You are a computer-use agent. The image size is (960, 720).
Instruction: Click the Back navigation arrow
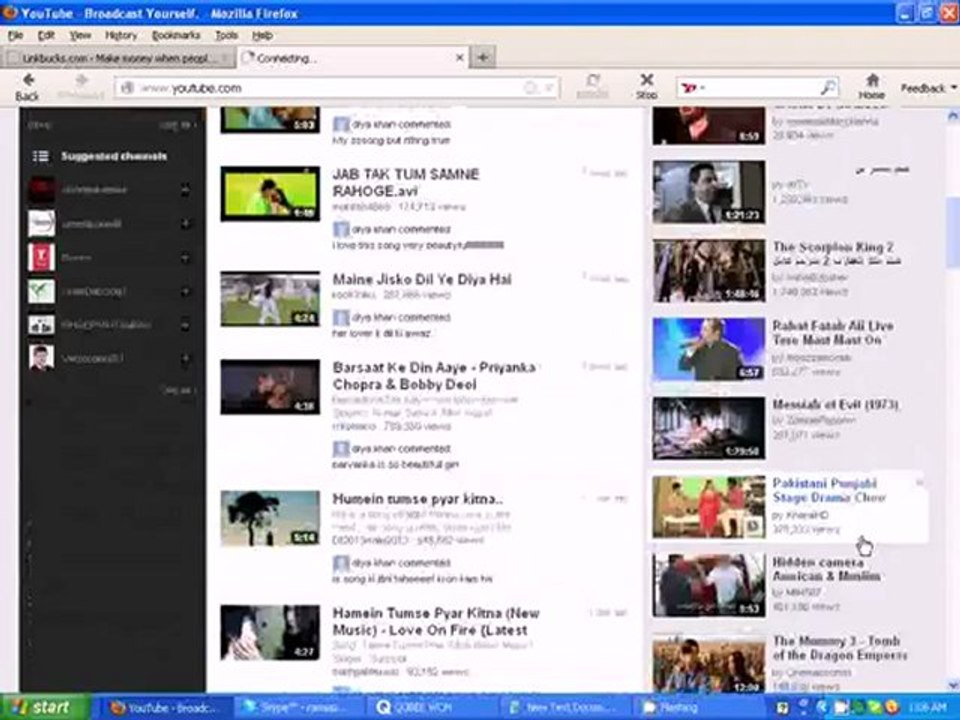click(28, 81)
